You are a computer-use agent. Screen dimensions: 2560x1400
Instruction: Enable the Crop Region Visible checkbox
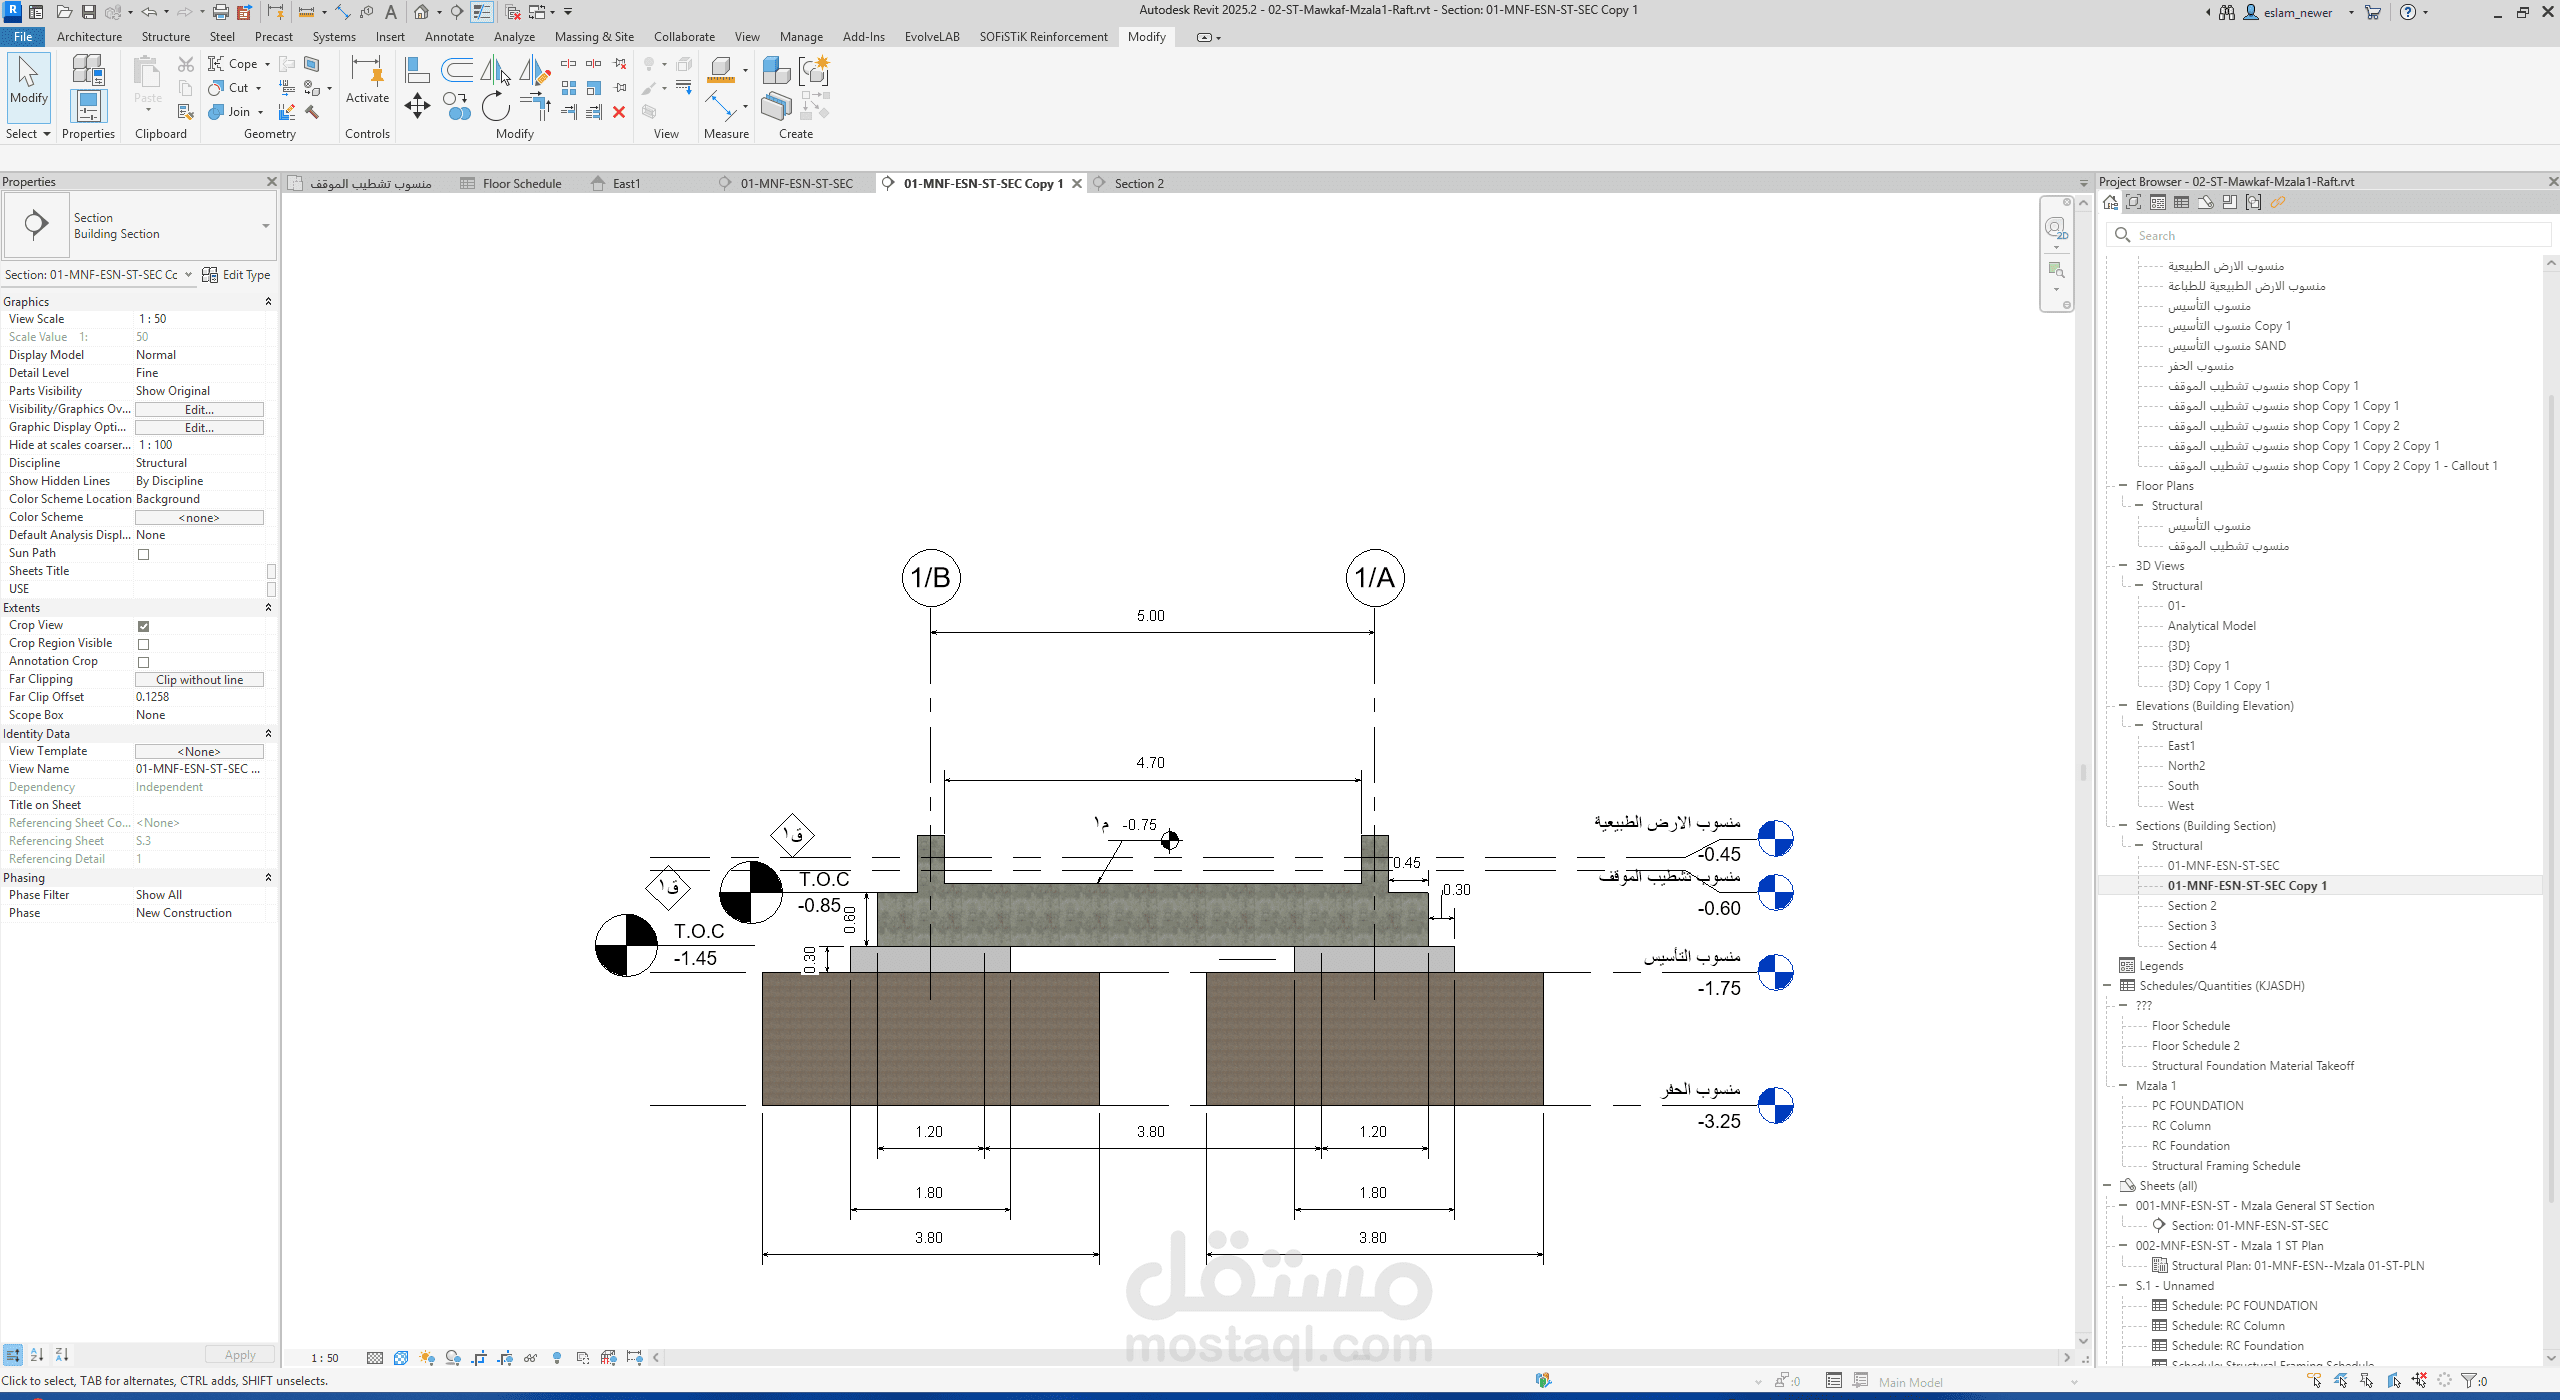click(143, 644)
